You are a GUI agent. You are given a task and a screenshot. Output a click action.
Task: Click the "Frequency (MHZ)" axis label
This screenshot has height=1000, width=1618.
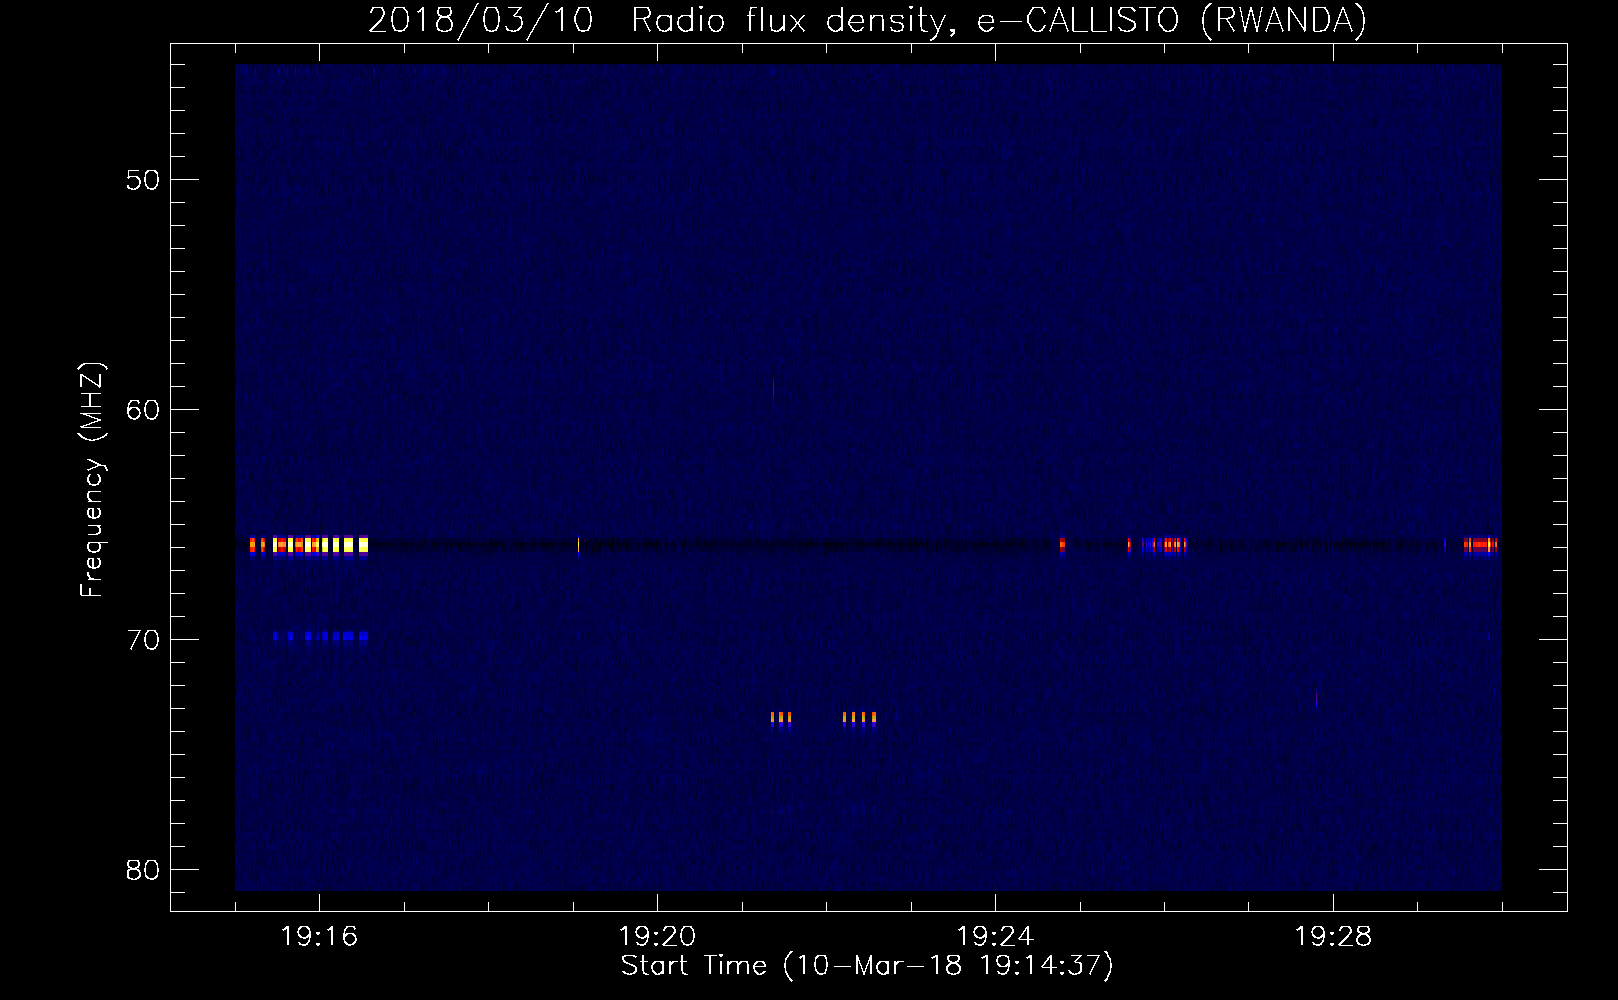(93, 481)
